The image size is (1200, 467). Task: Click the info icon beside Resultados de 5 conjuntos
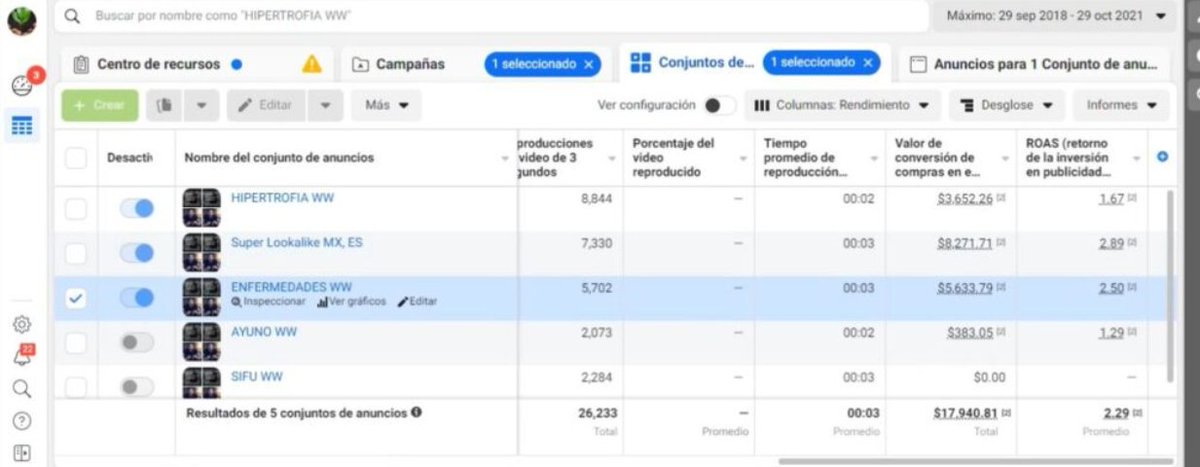pos(416,411)
